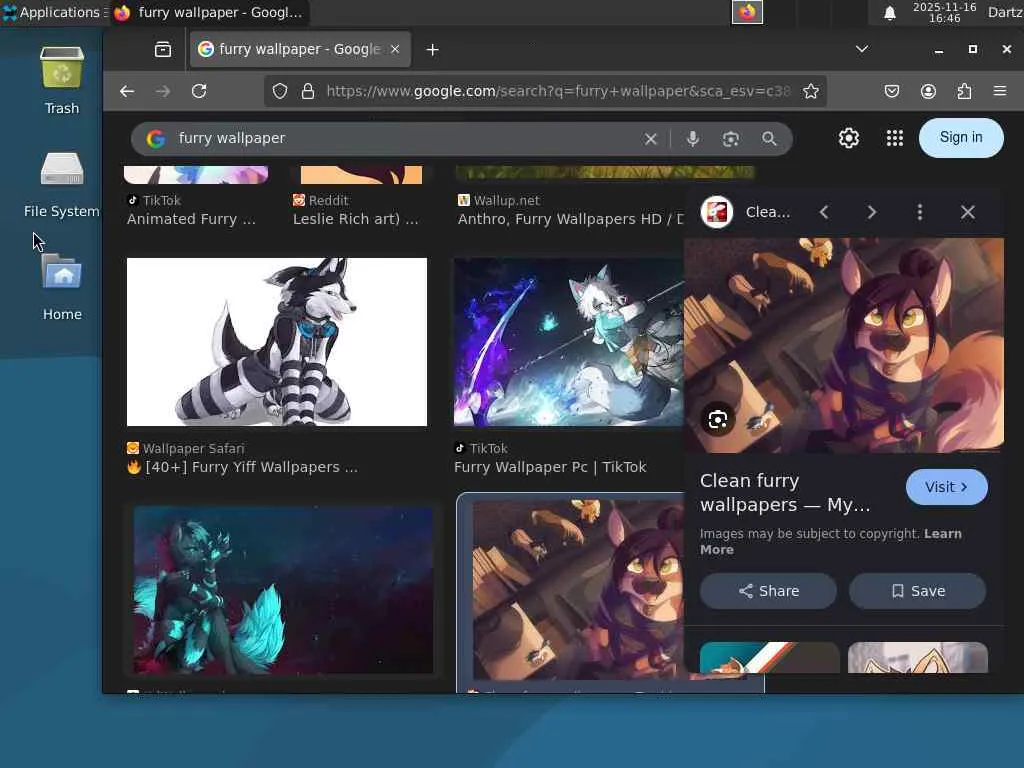Click the workspace switcher Firefox thumbnail
Image resolution: width=1024 pixels, height=768 pixels.
tap(747, 12)
